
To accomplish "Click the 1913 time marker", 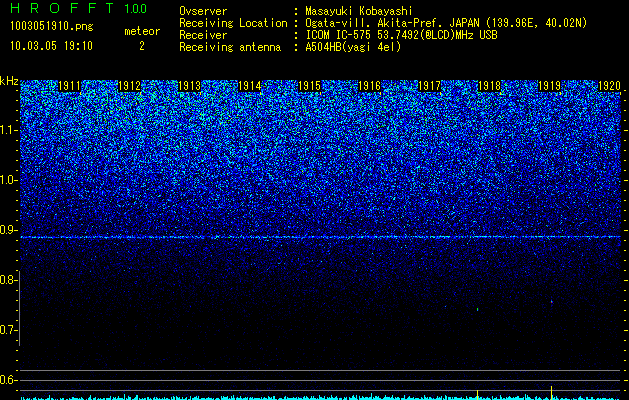I will tap(189, 86).
